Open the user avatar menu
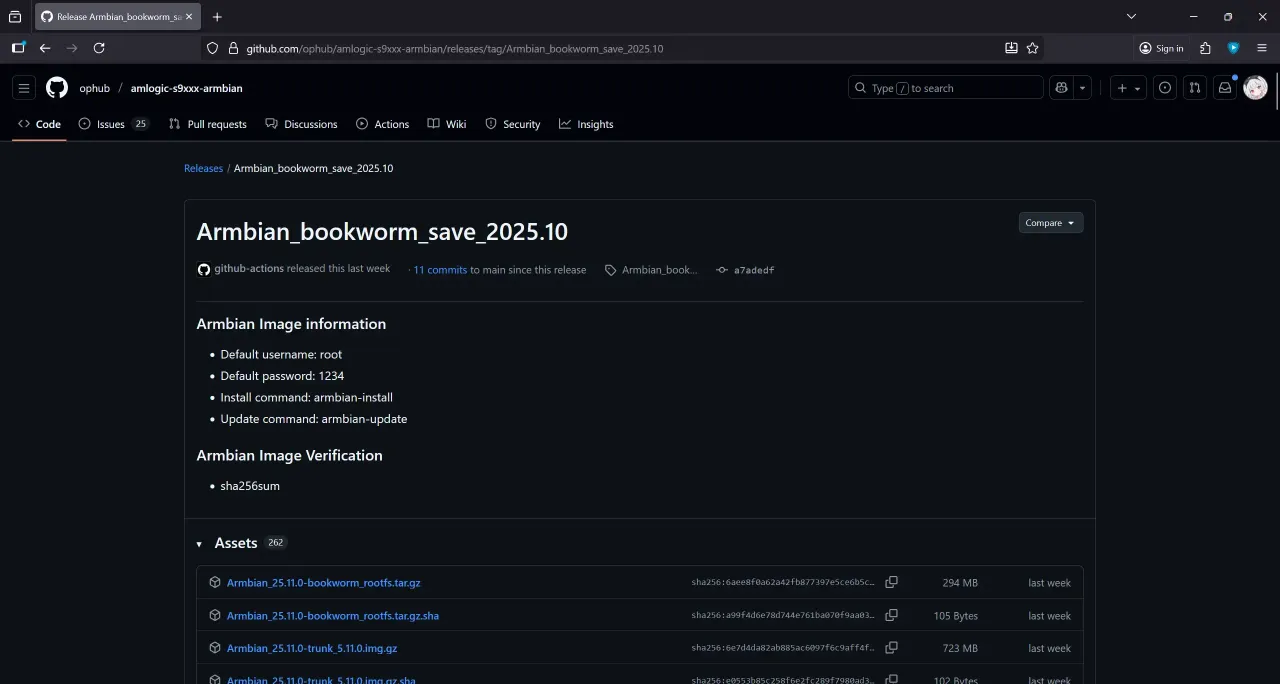Image resolution: width=1280 pixels, height=684 pixels. pos(1255,88)
